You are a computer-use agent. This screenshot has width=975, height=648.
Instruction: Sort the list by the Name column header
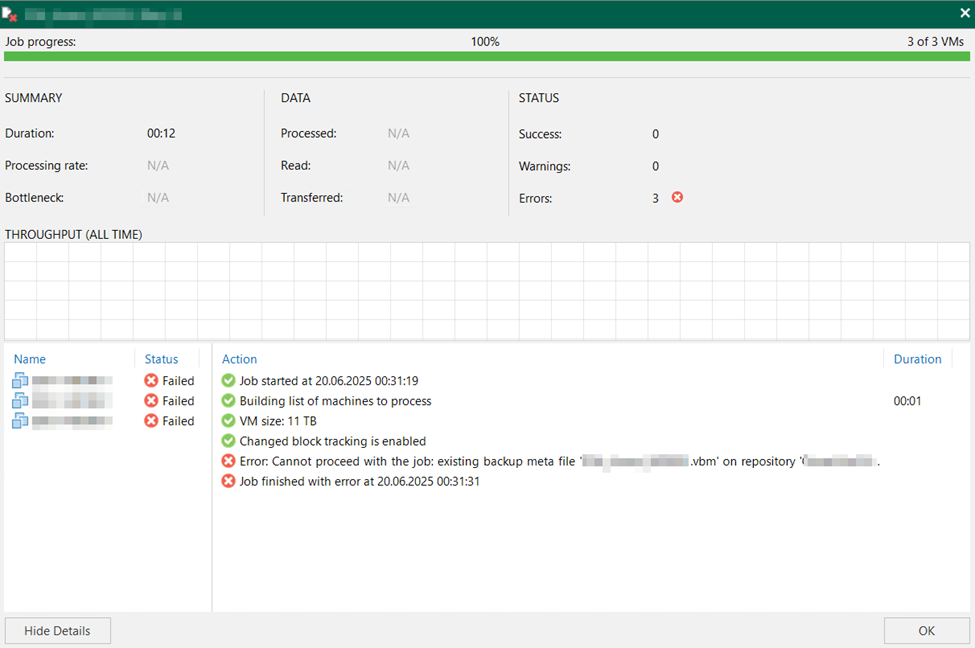click(x=30, y=358)
